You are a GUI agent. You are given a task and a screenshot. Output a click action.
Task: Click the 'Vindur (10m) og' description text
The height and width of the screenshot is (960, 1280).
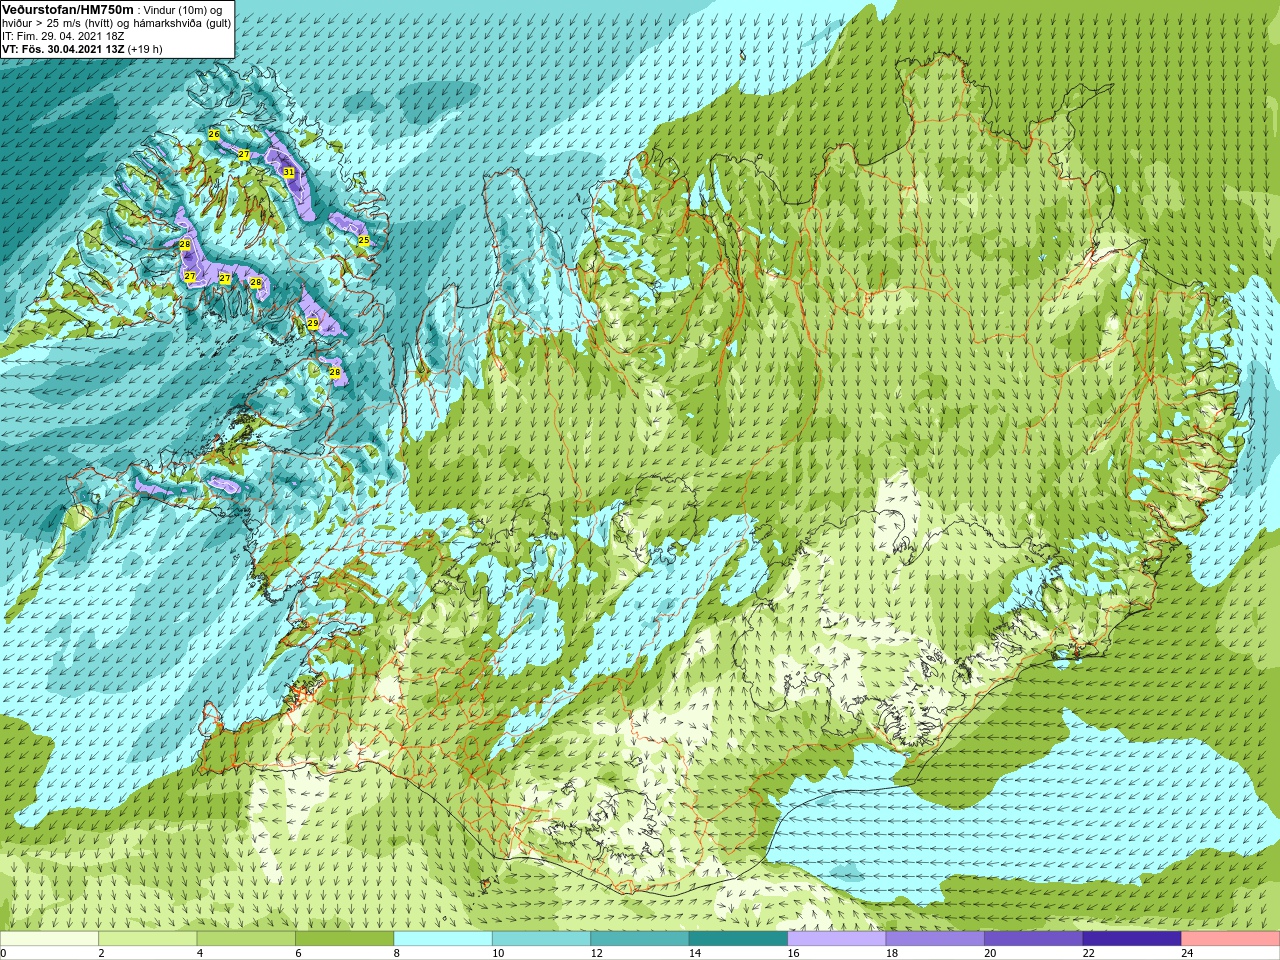182,10
